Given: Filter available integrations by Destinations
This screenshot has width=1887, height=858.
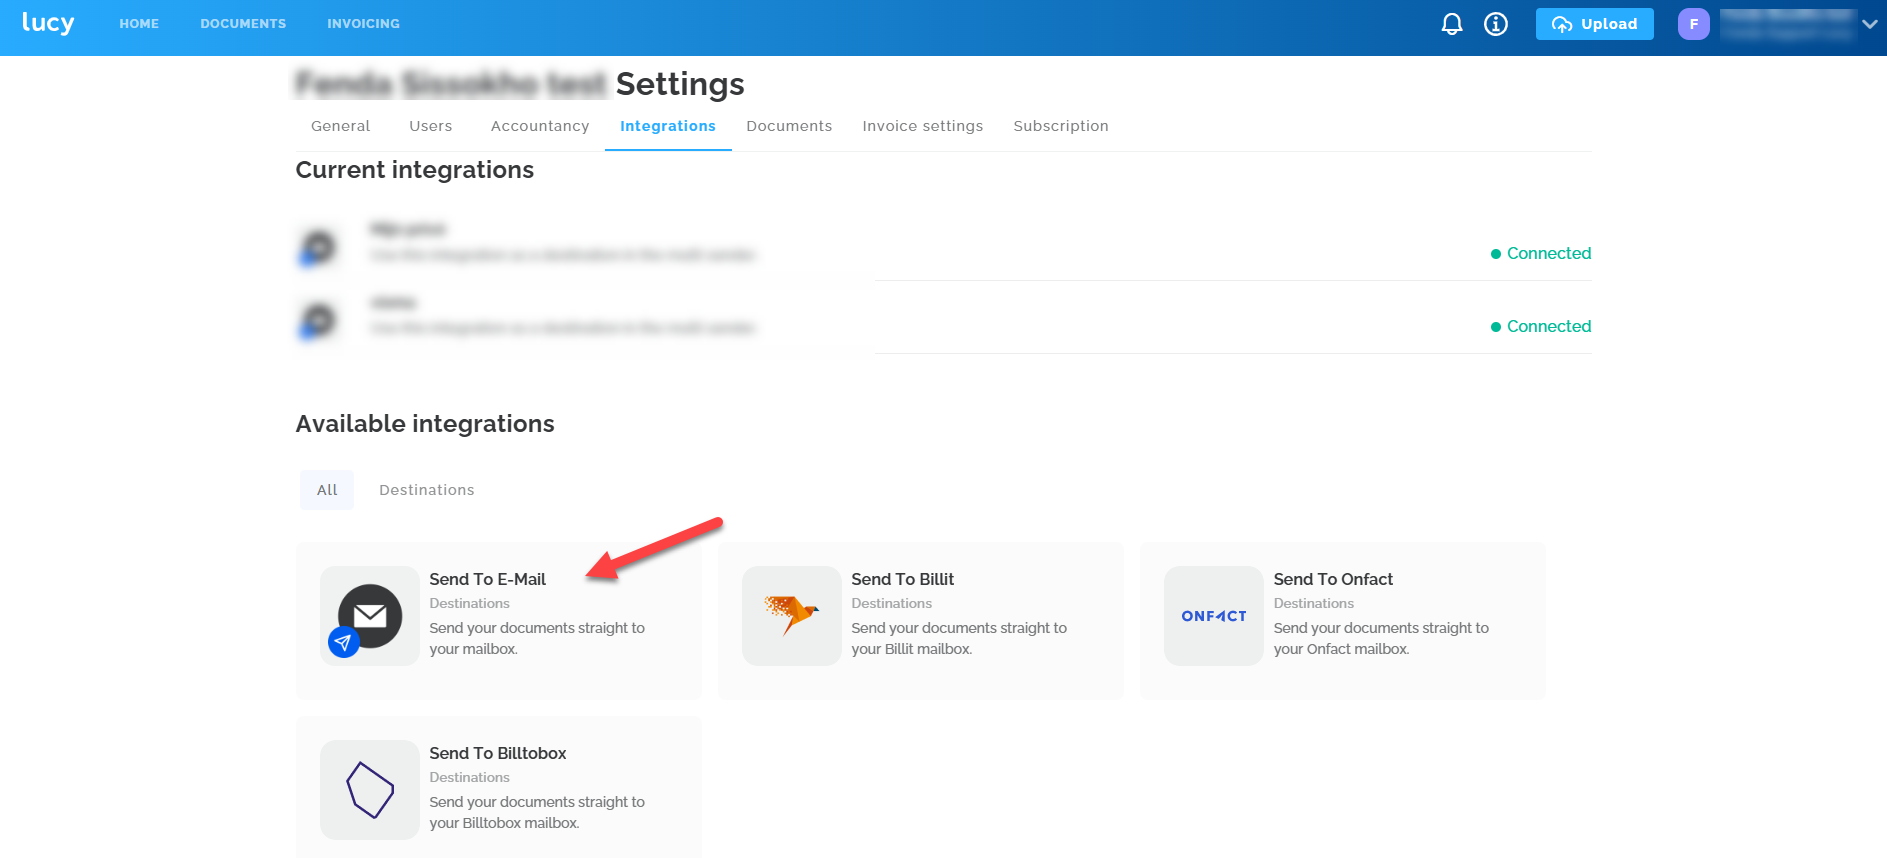Looking at the screenshot, I should [x=427, y=490].
